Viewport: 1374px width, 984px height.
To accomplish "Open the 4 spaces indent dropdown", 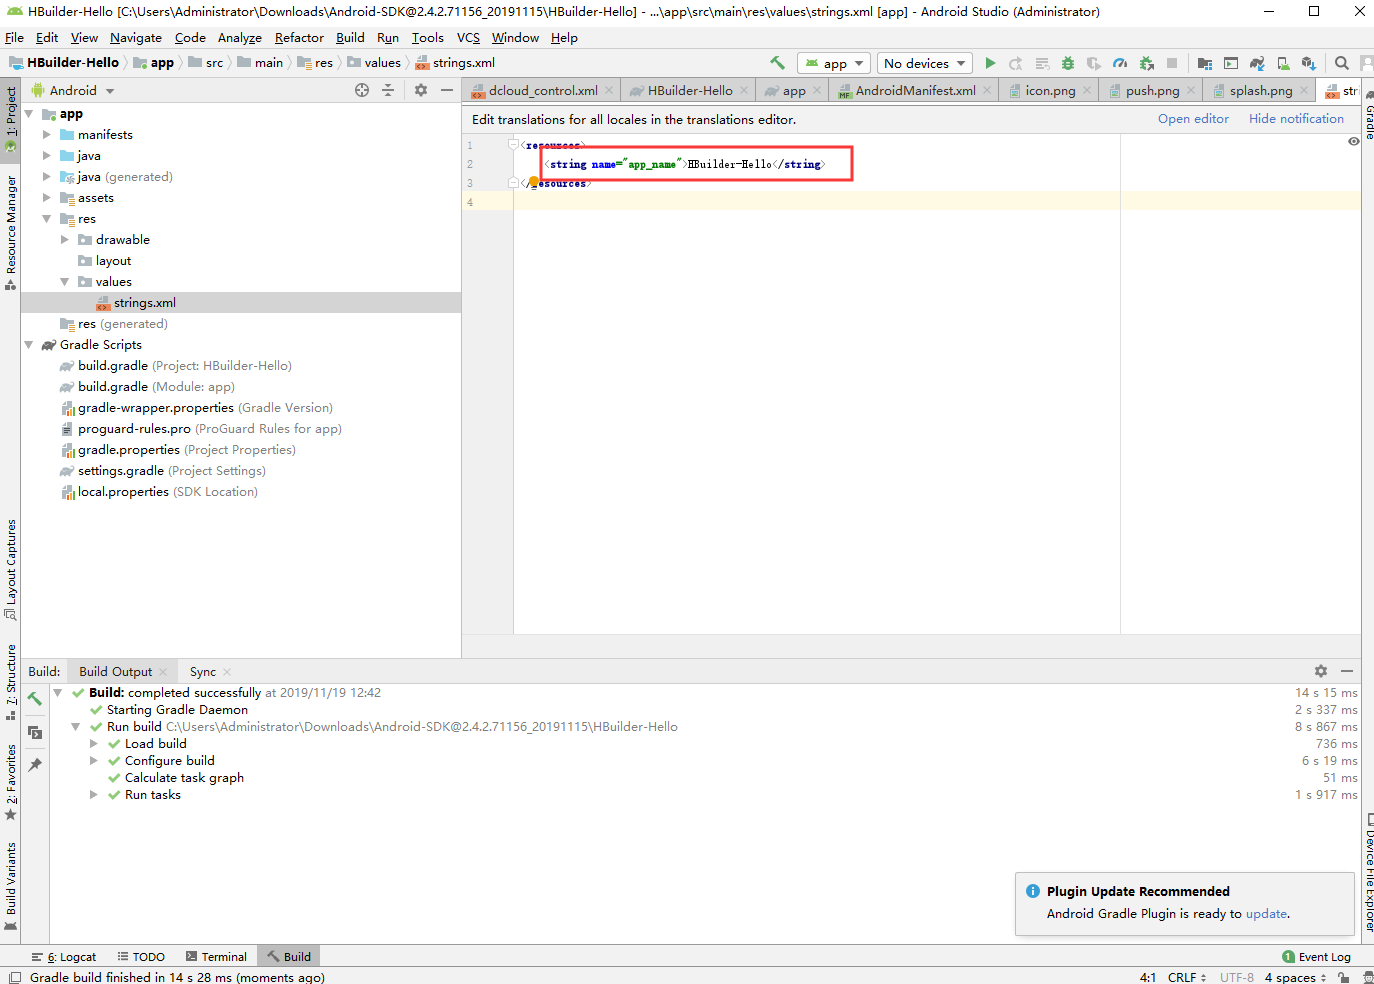I will [x=1295, y=977].
